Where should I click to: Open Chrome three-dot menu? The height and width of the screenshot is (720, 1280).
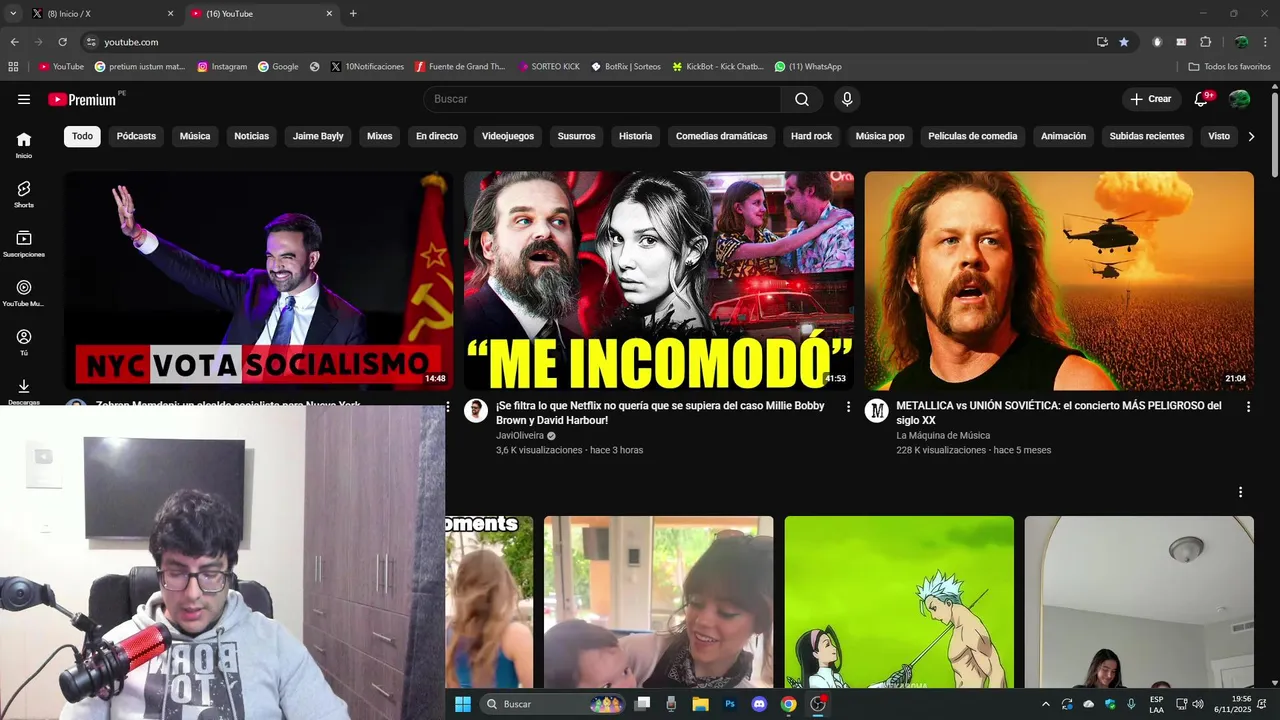point(1265,42)
